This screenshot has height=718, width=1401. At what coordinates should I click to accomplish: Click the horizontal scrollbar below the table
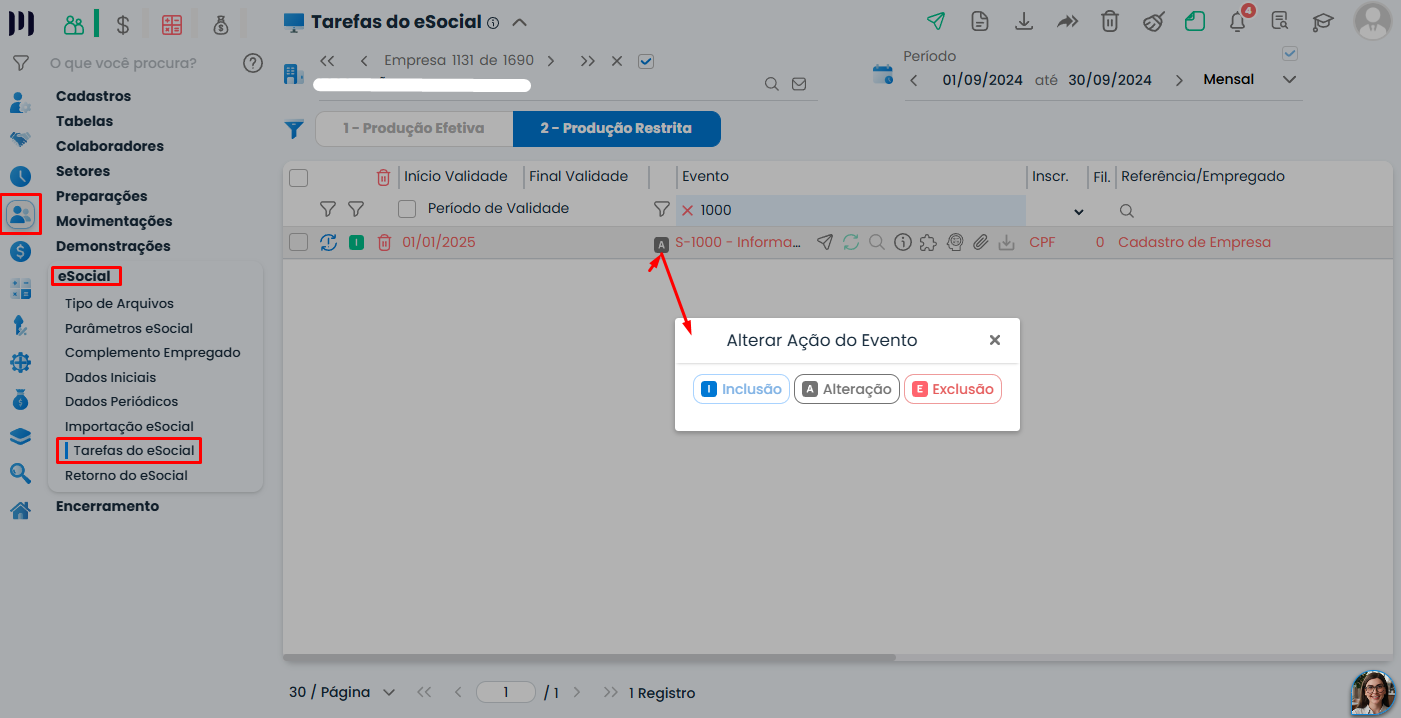[x=589, y=657]
